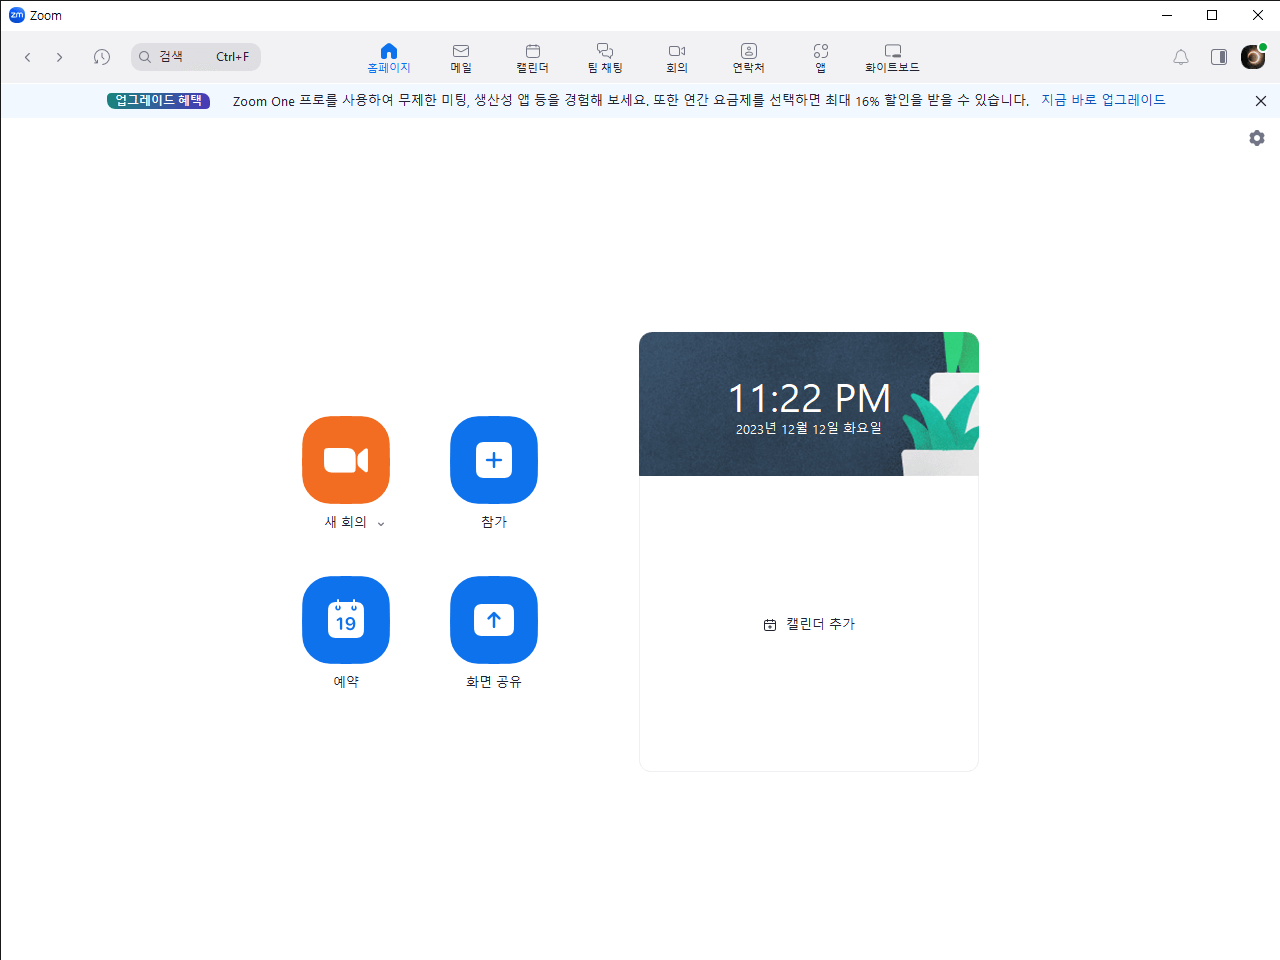
Task: Open the 홈페이지 home tab
Action: point(389,58)
